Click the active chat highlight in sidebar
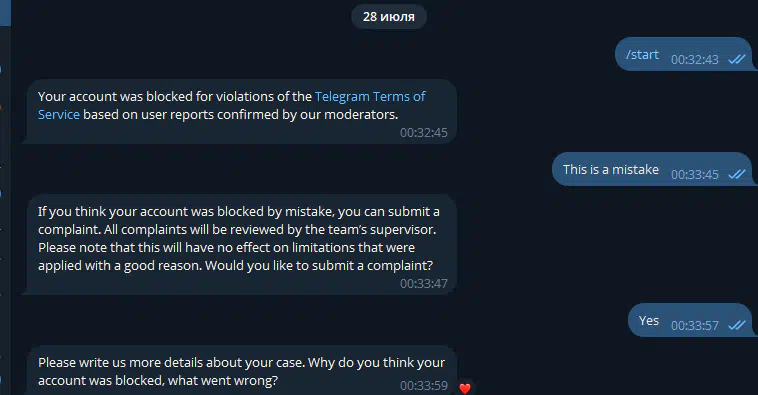This screenshot has width=758, height=395. point(5,13)
